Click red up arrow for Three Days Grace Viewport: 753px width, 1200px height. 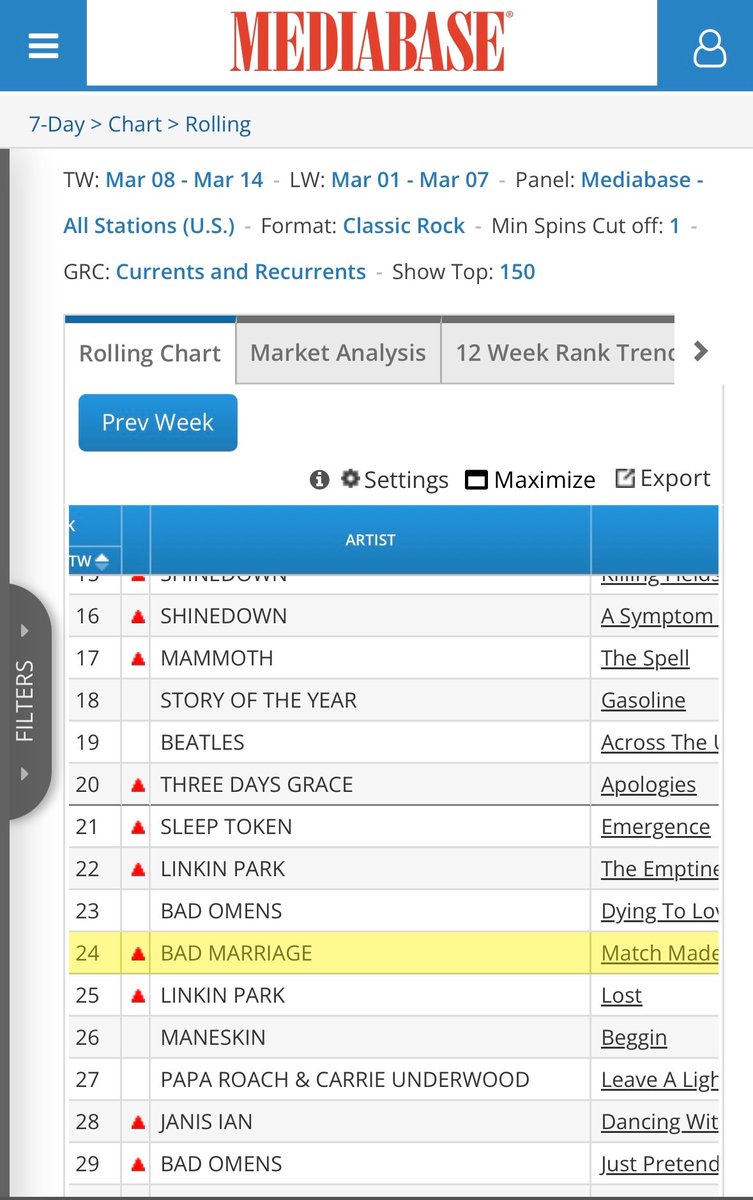pos(138,786)
